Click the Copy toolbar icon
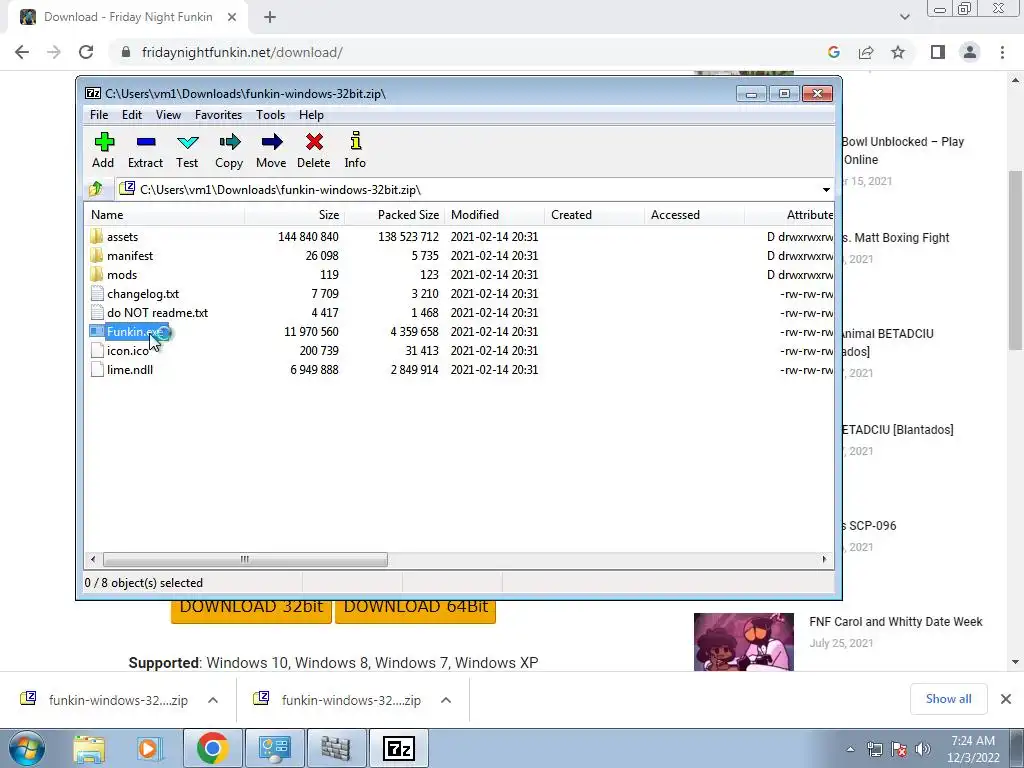The width and height of the screenshot is (1024, 768). pos(229,150)
